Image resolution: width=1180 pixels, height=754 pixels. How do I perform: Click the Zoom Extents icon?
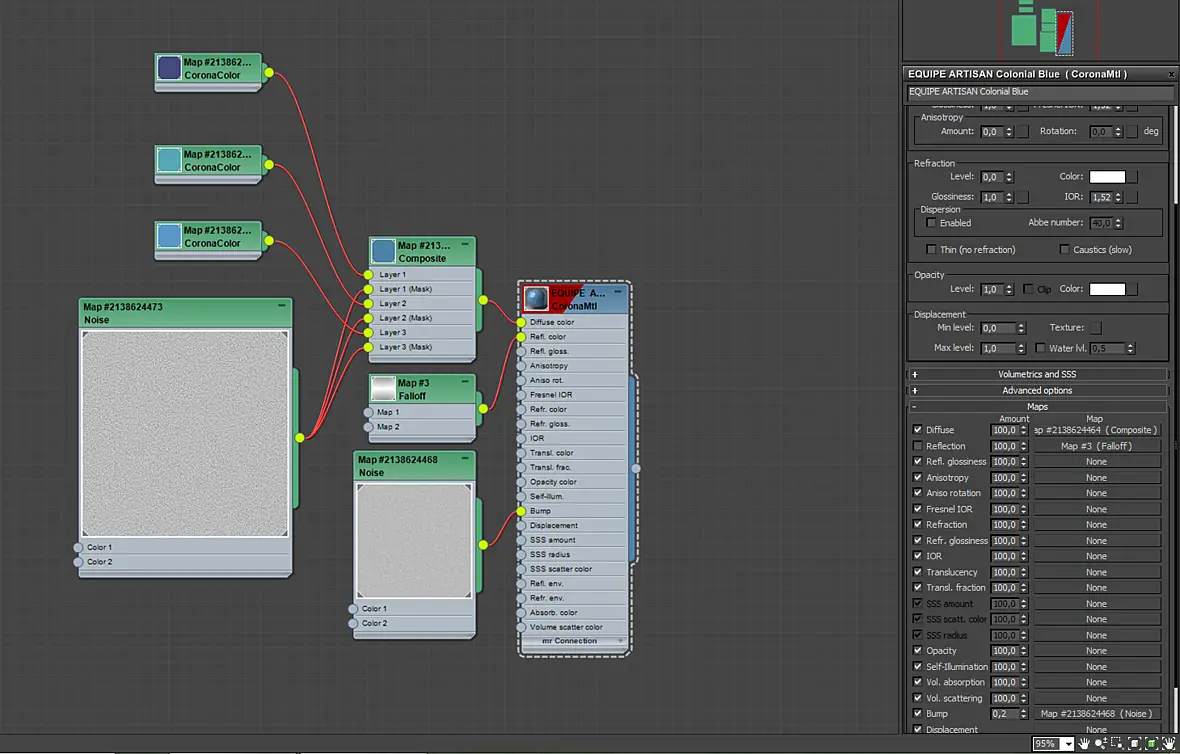coord(1135,743)
